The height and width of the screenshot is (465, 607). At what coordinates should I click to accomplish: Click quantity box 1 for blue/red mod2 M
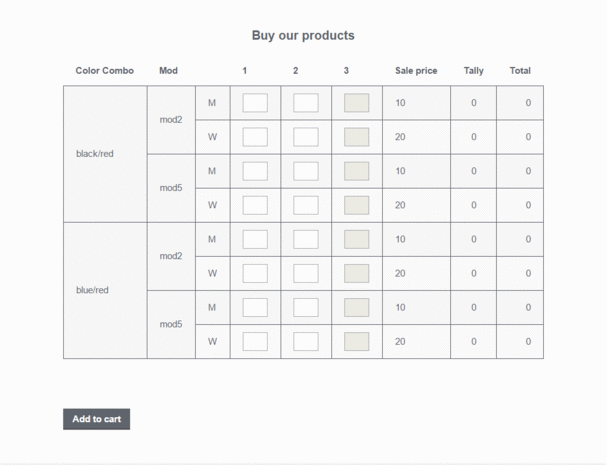[x=255, y=239]
